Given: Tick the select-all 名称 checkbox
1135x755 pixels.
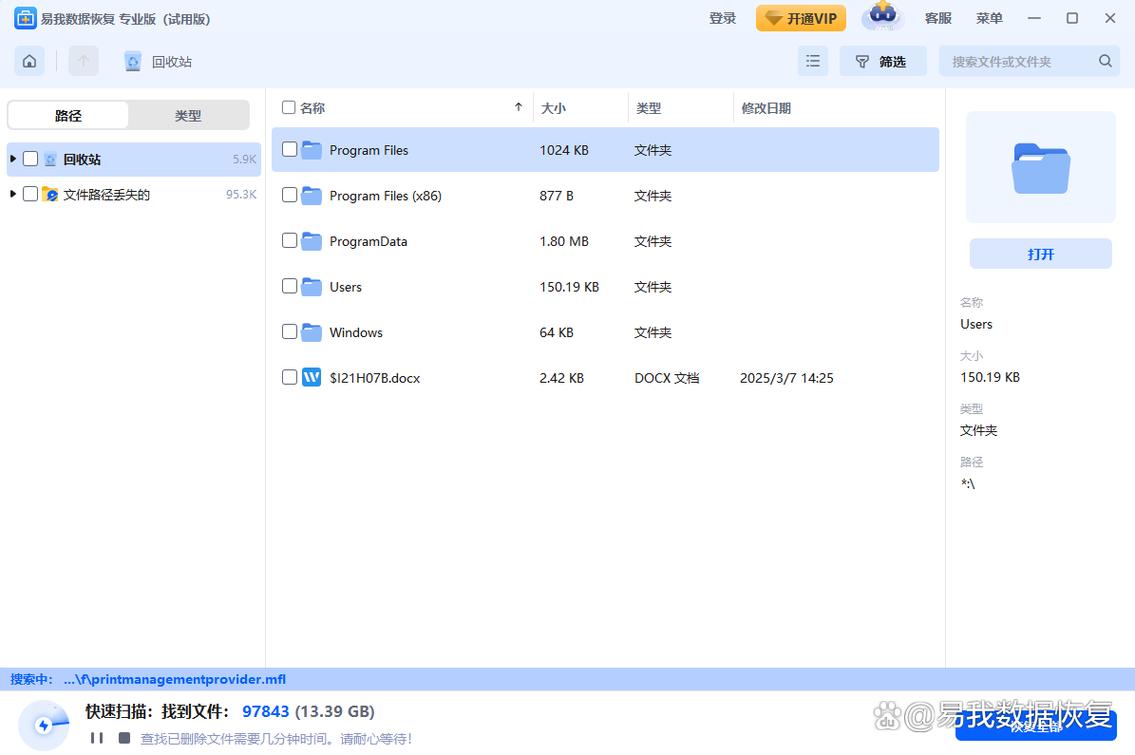Looking at the screenshot, I should [x=288, y=107].
